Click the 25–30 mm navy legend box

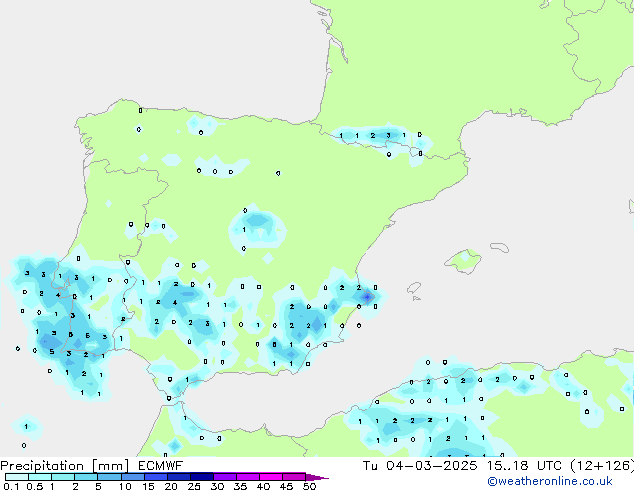pyautogui.click(x=201, y=477)
